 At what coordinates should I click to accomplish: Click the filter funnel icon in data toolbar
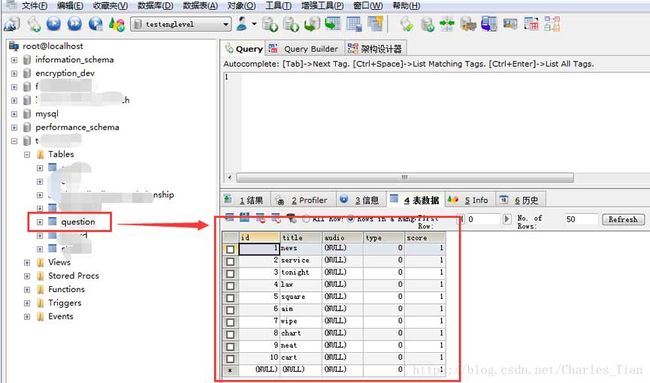click(x=291, y=218)
